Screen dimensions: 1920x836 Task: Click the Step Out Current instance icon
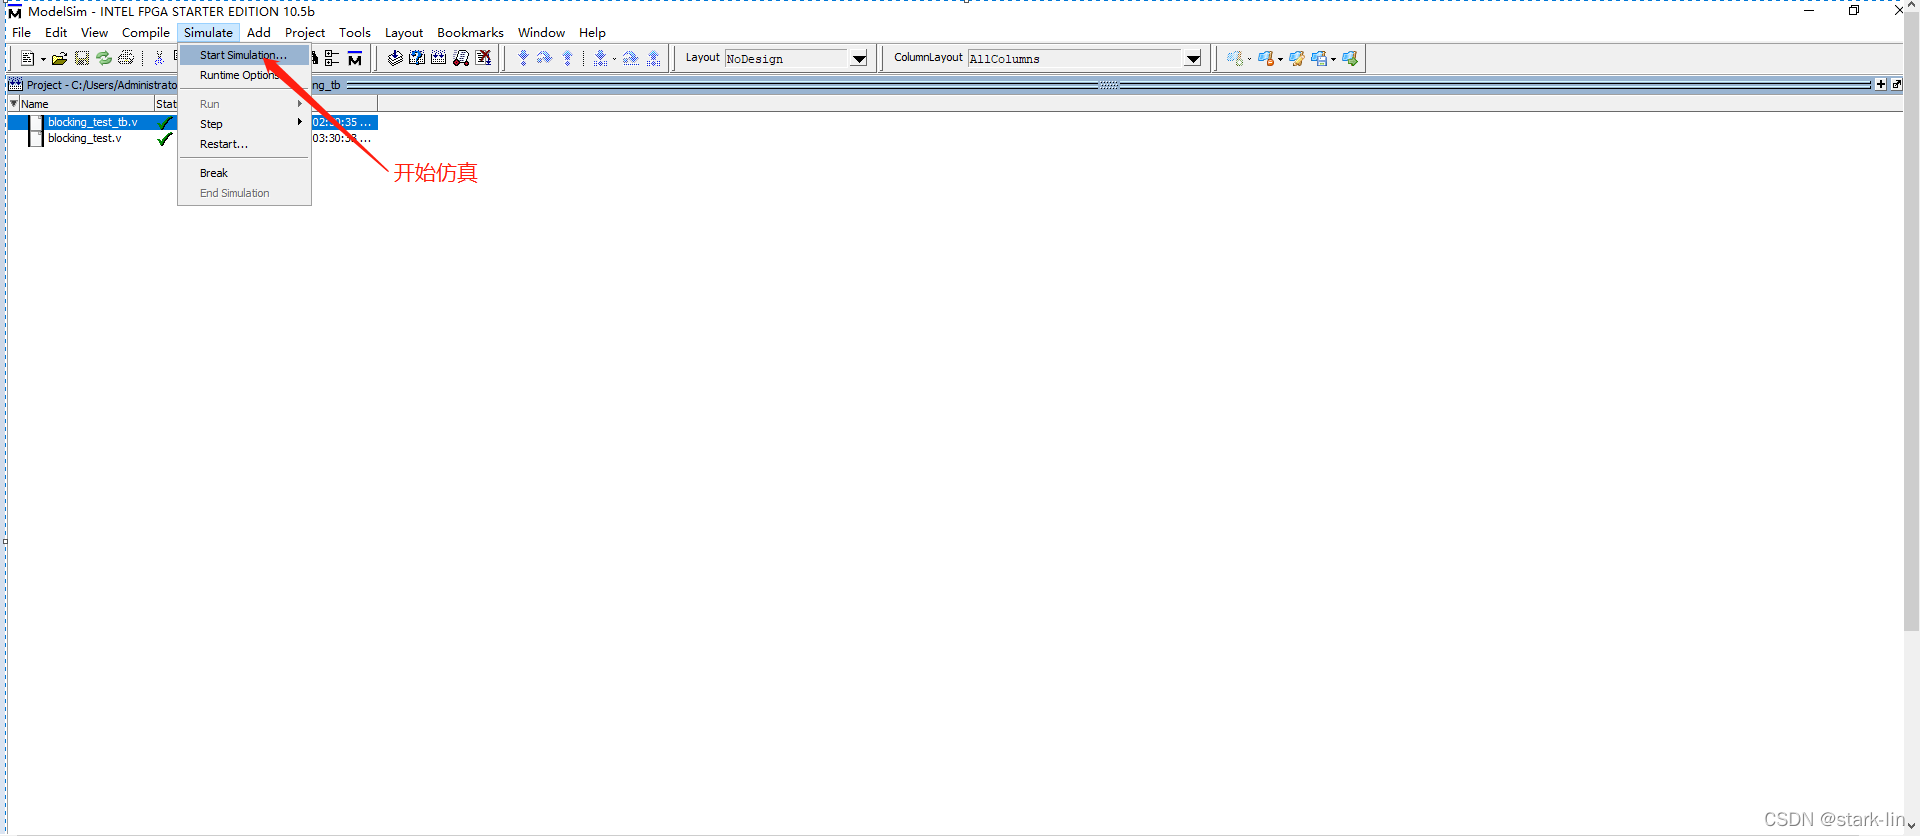coord(653,58)
